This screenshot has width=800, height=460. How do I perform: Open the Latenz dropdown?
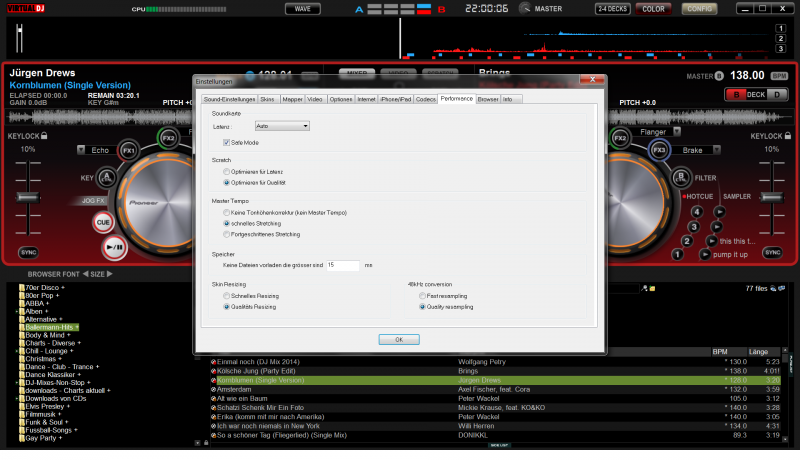[282, 126]
